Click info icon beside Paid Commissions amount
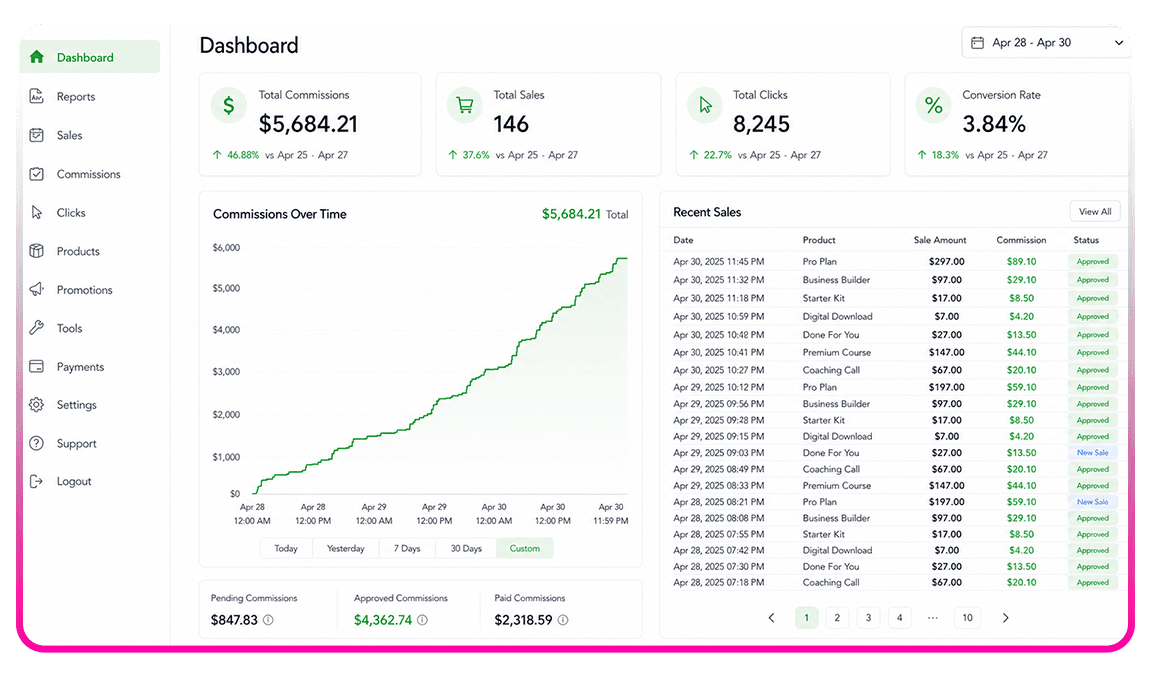1154x673 pixels. click(563, 620)
